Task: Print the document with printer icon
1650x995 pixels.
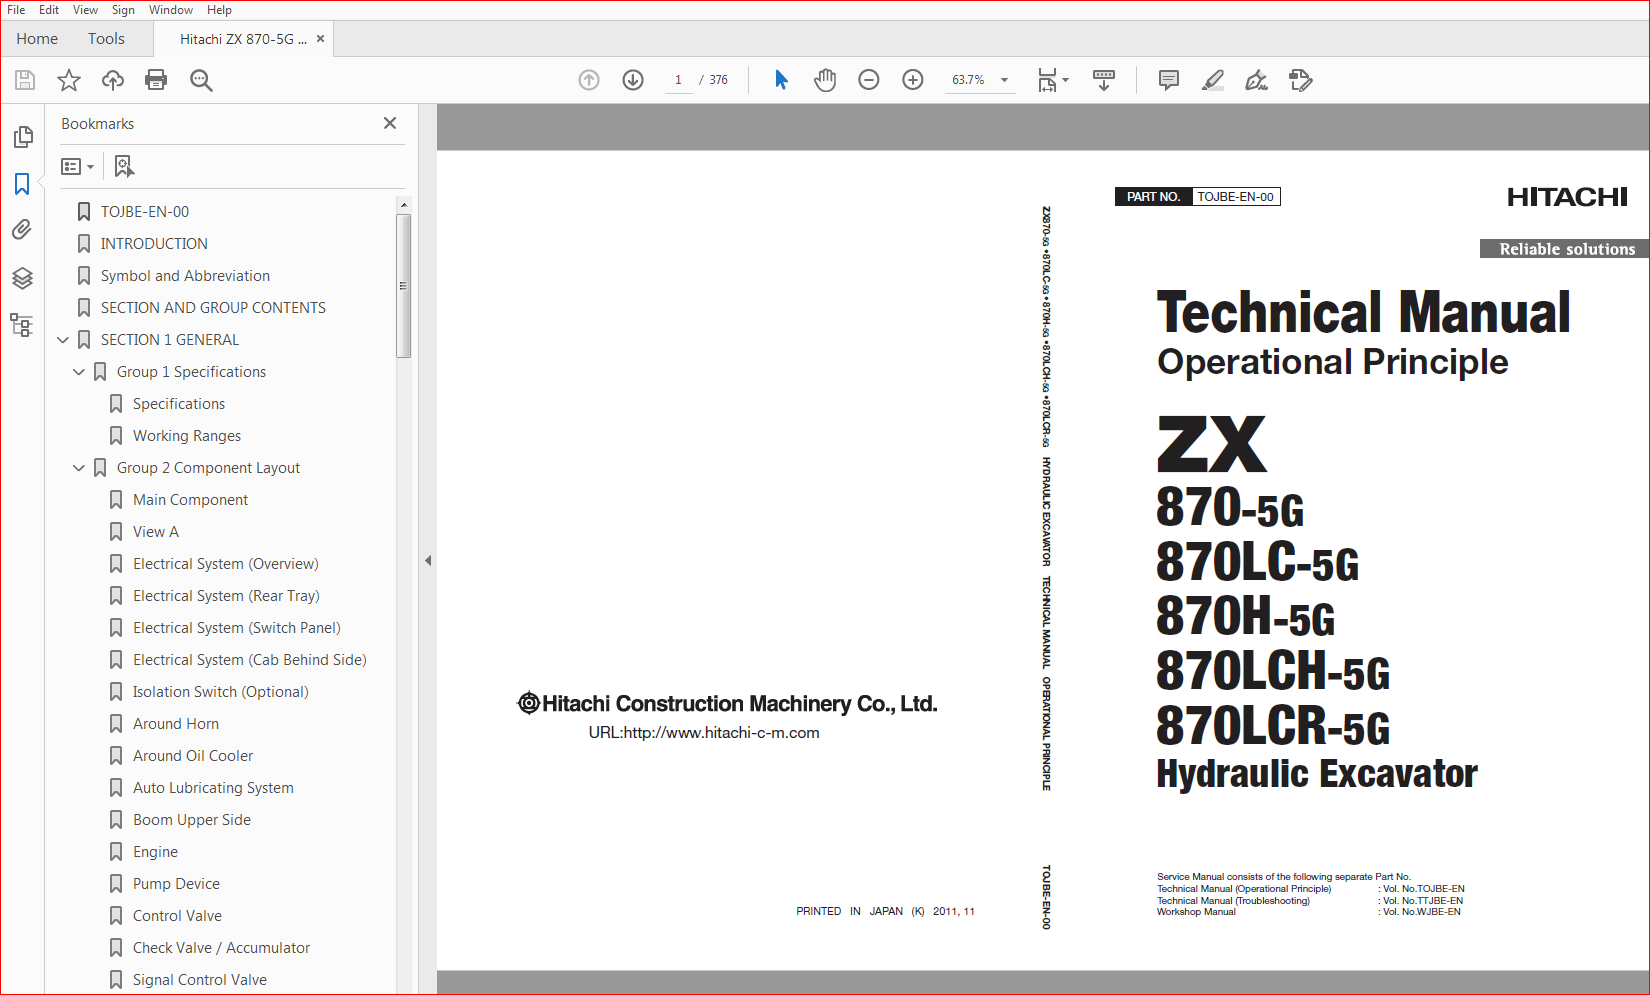Action: [156, 80]
